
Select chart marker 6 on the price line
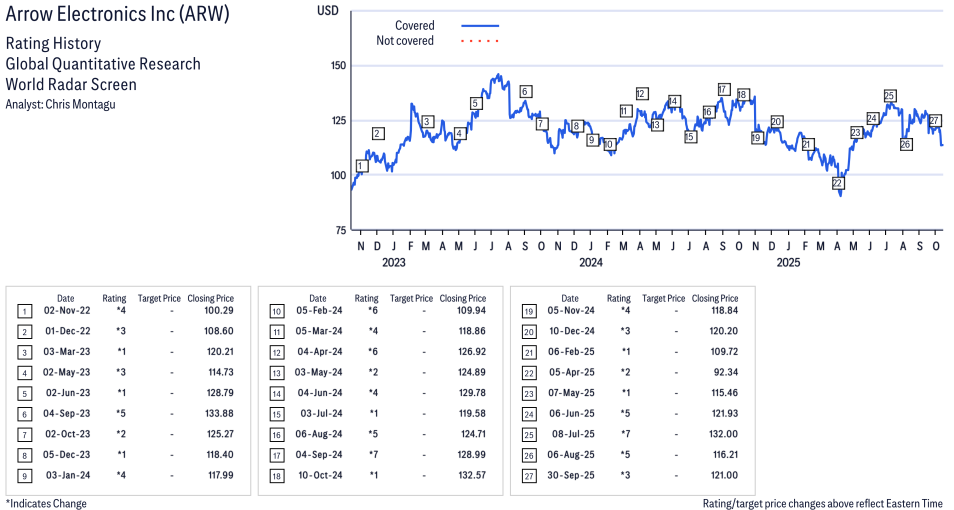click(525, 92)
